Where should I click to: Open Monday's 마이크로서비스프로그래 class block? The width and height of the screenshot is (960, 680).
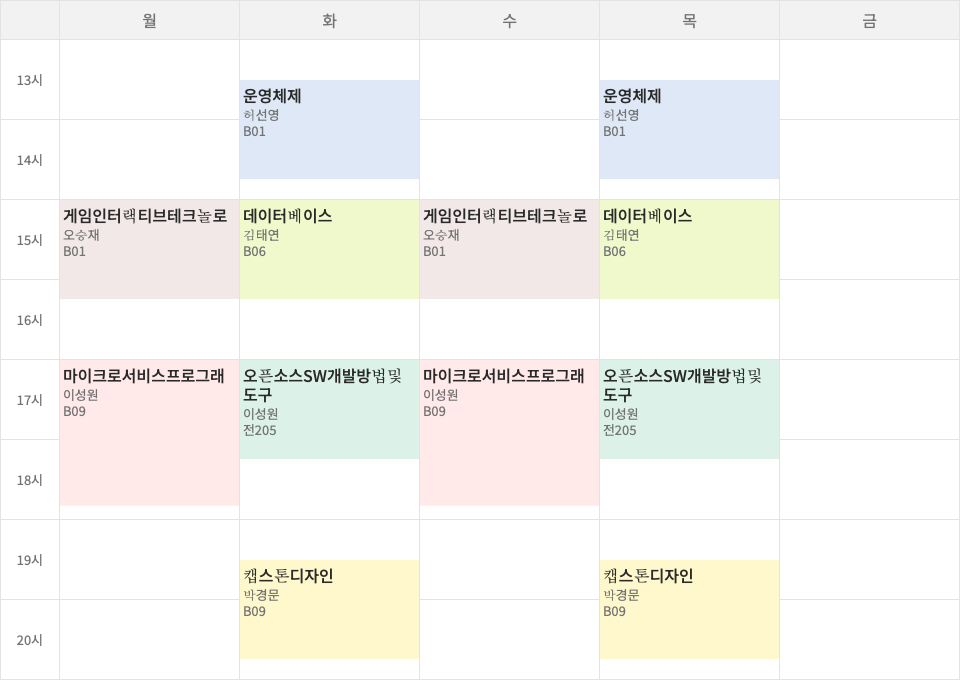tap(149, 433)
